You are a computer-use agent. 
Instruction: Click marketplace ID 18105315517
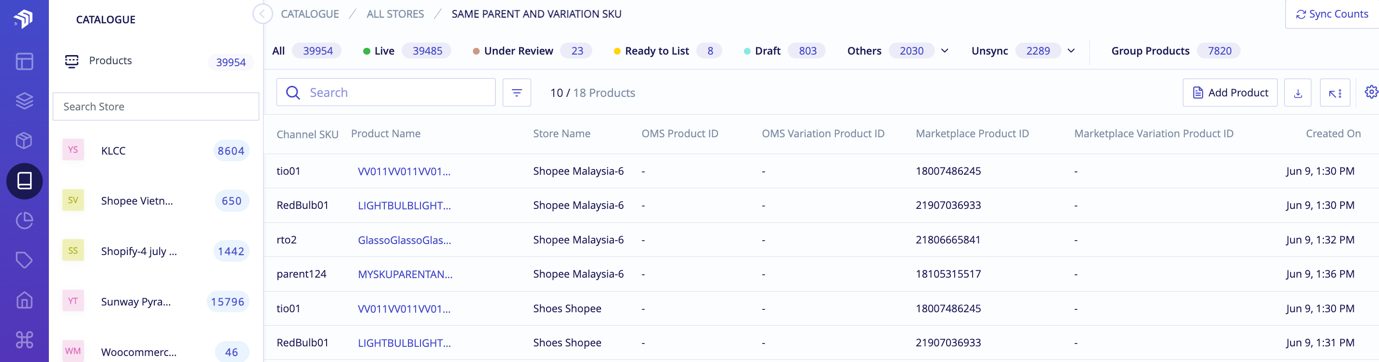(948, 274)
